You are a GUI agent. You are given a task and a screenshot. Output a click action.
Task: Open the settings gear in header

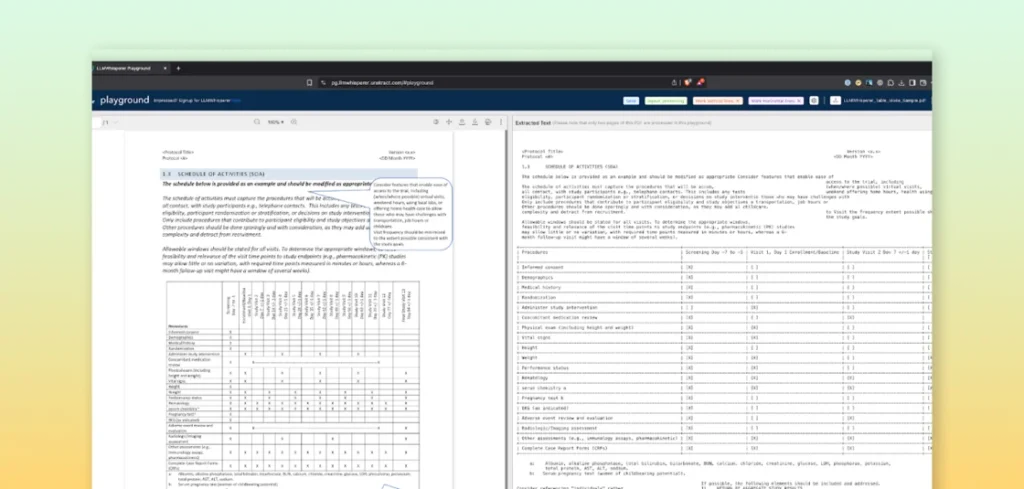pyautogui.click(x=814, y=101)
